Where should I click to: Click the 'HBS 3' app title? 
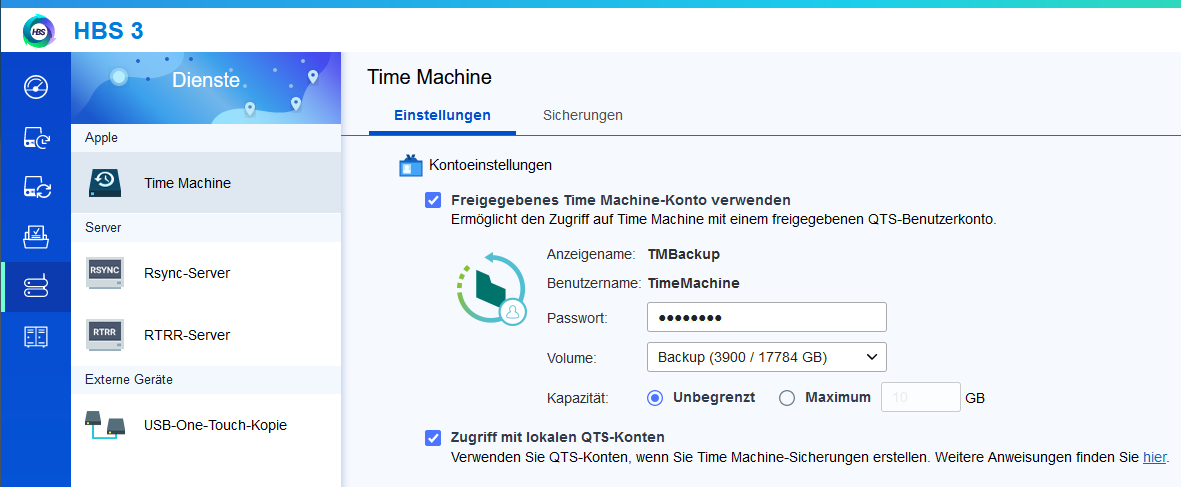(108, 31)
